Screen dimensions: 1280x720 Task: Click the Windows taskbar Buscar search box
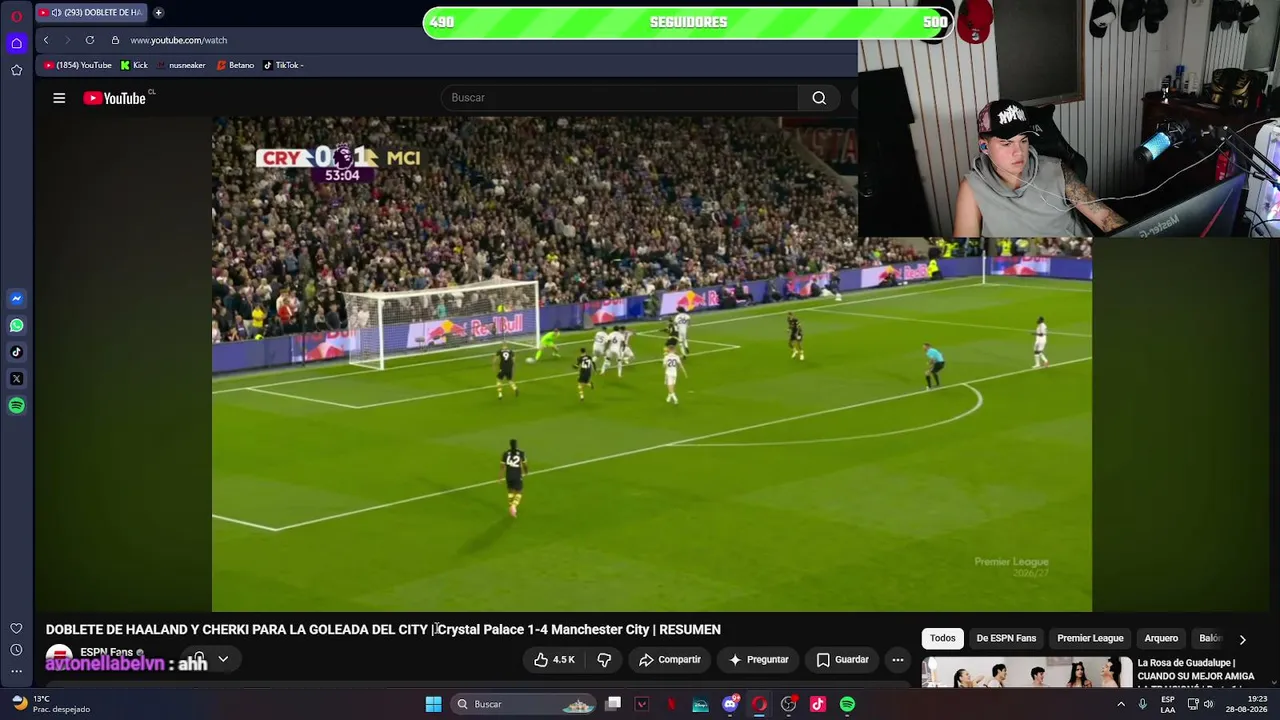click(525, 704)
